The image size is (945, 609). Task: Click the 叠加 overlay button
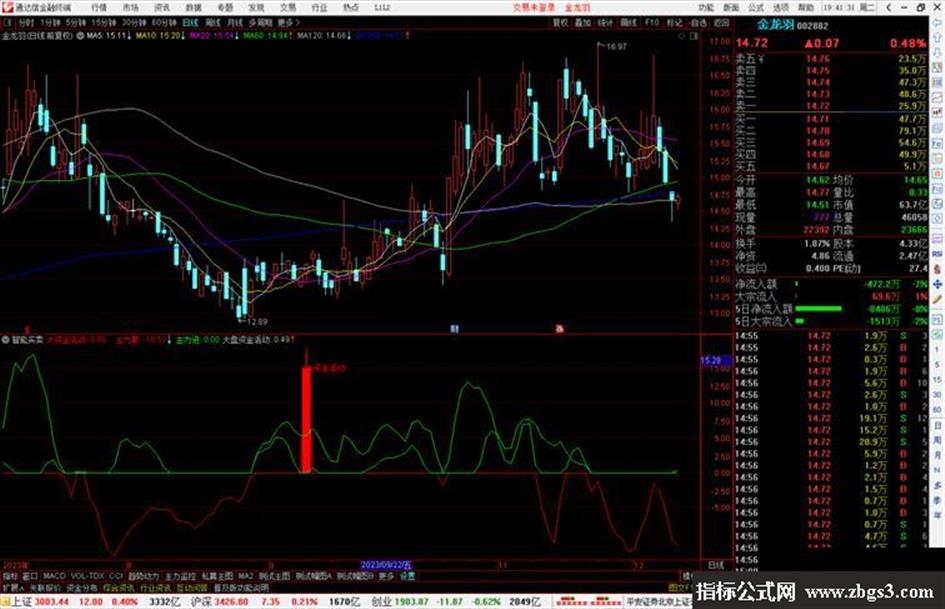point(583,22)
